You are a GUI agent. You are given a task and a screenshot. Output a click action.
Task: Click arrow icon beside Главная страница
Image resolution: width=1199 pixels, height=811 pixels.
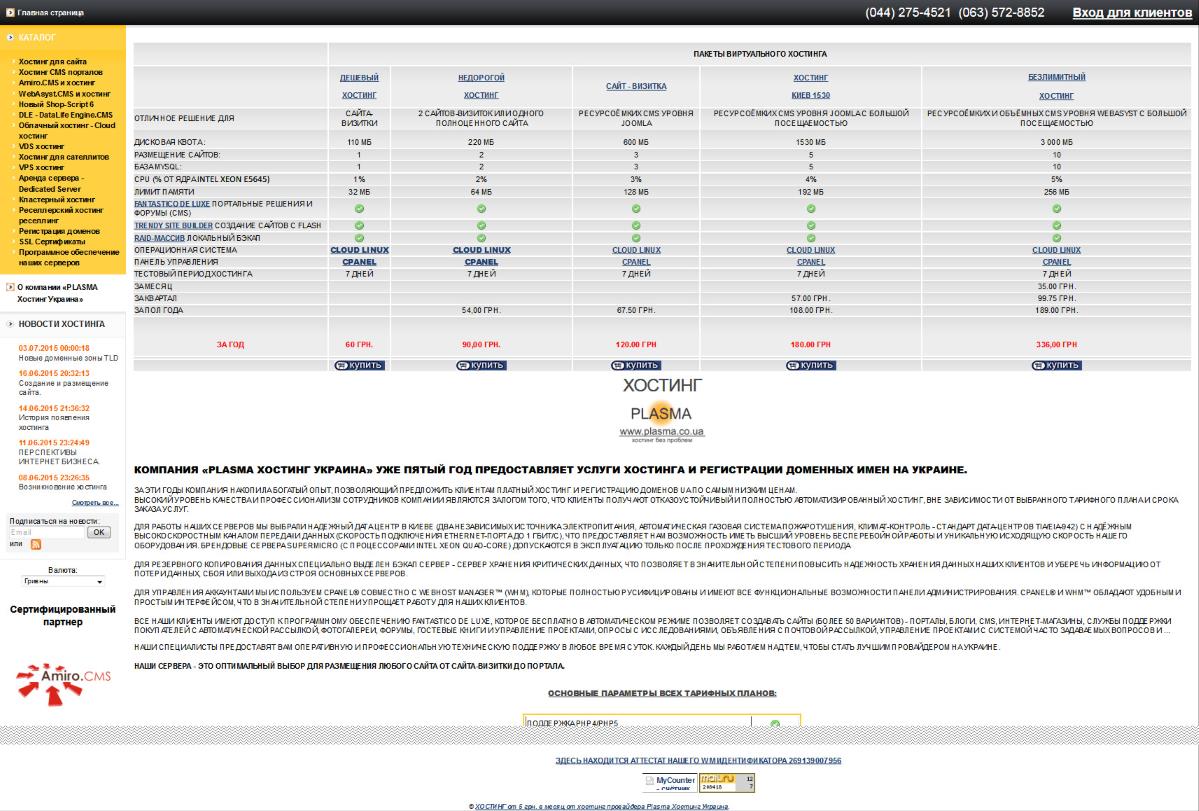click(x=10, y=12)
